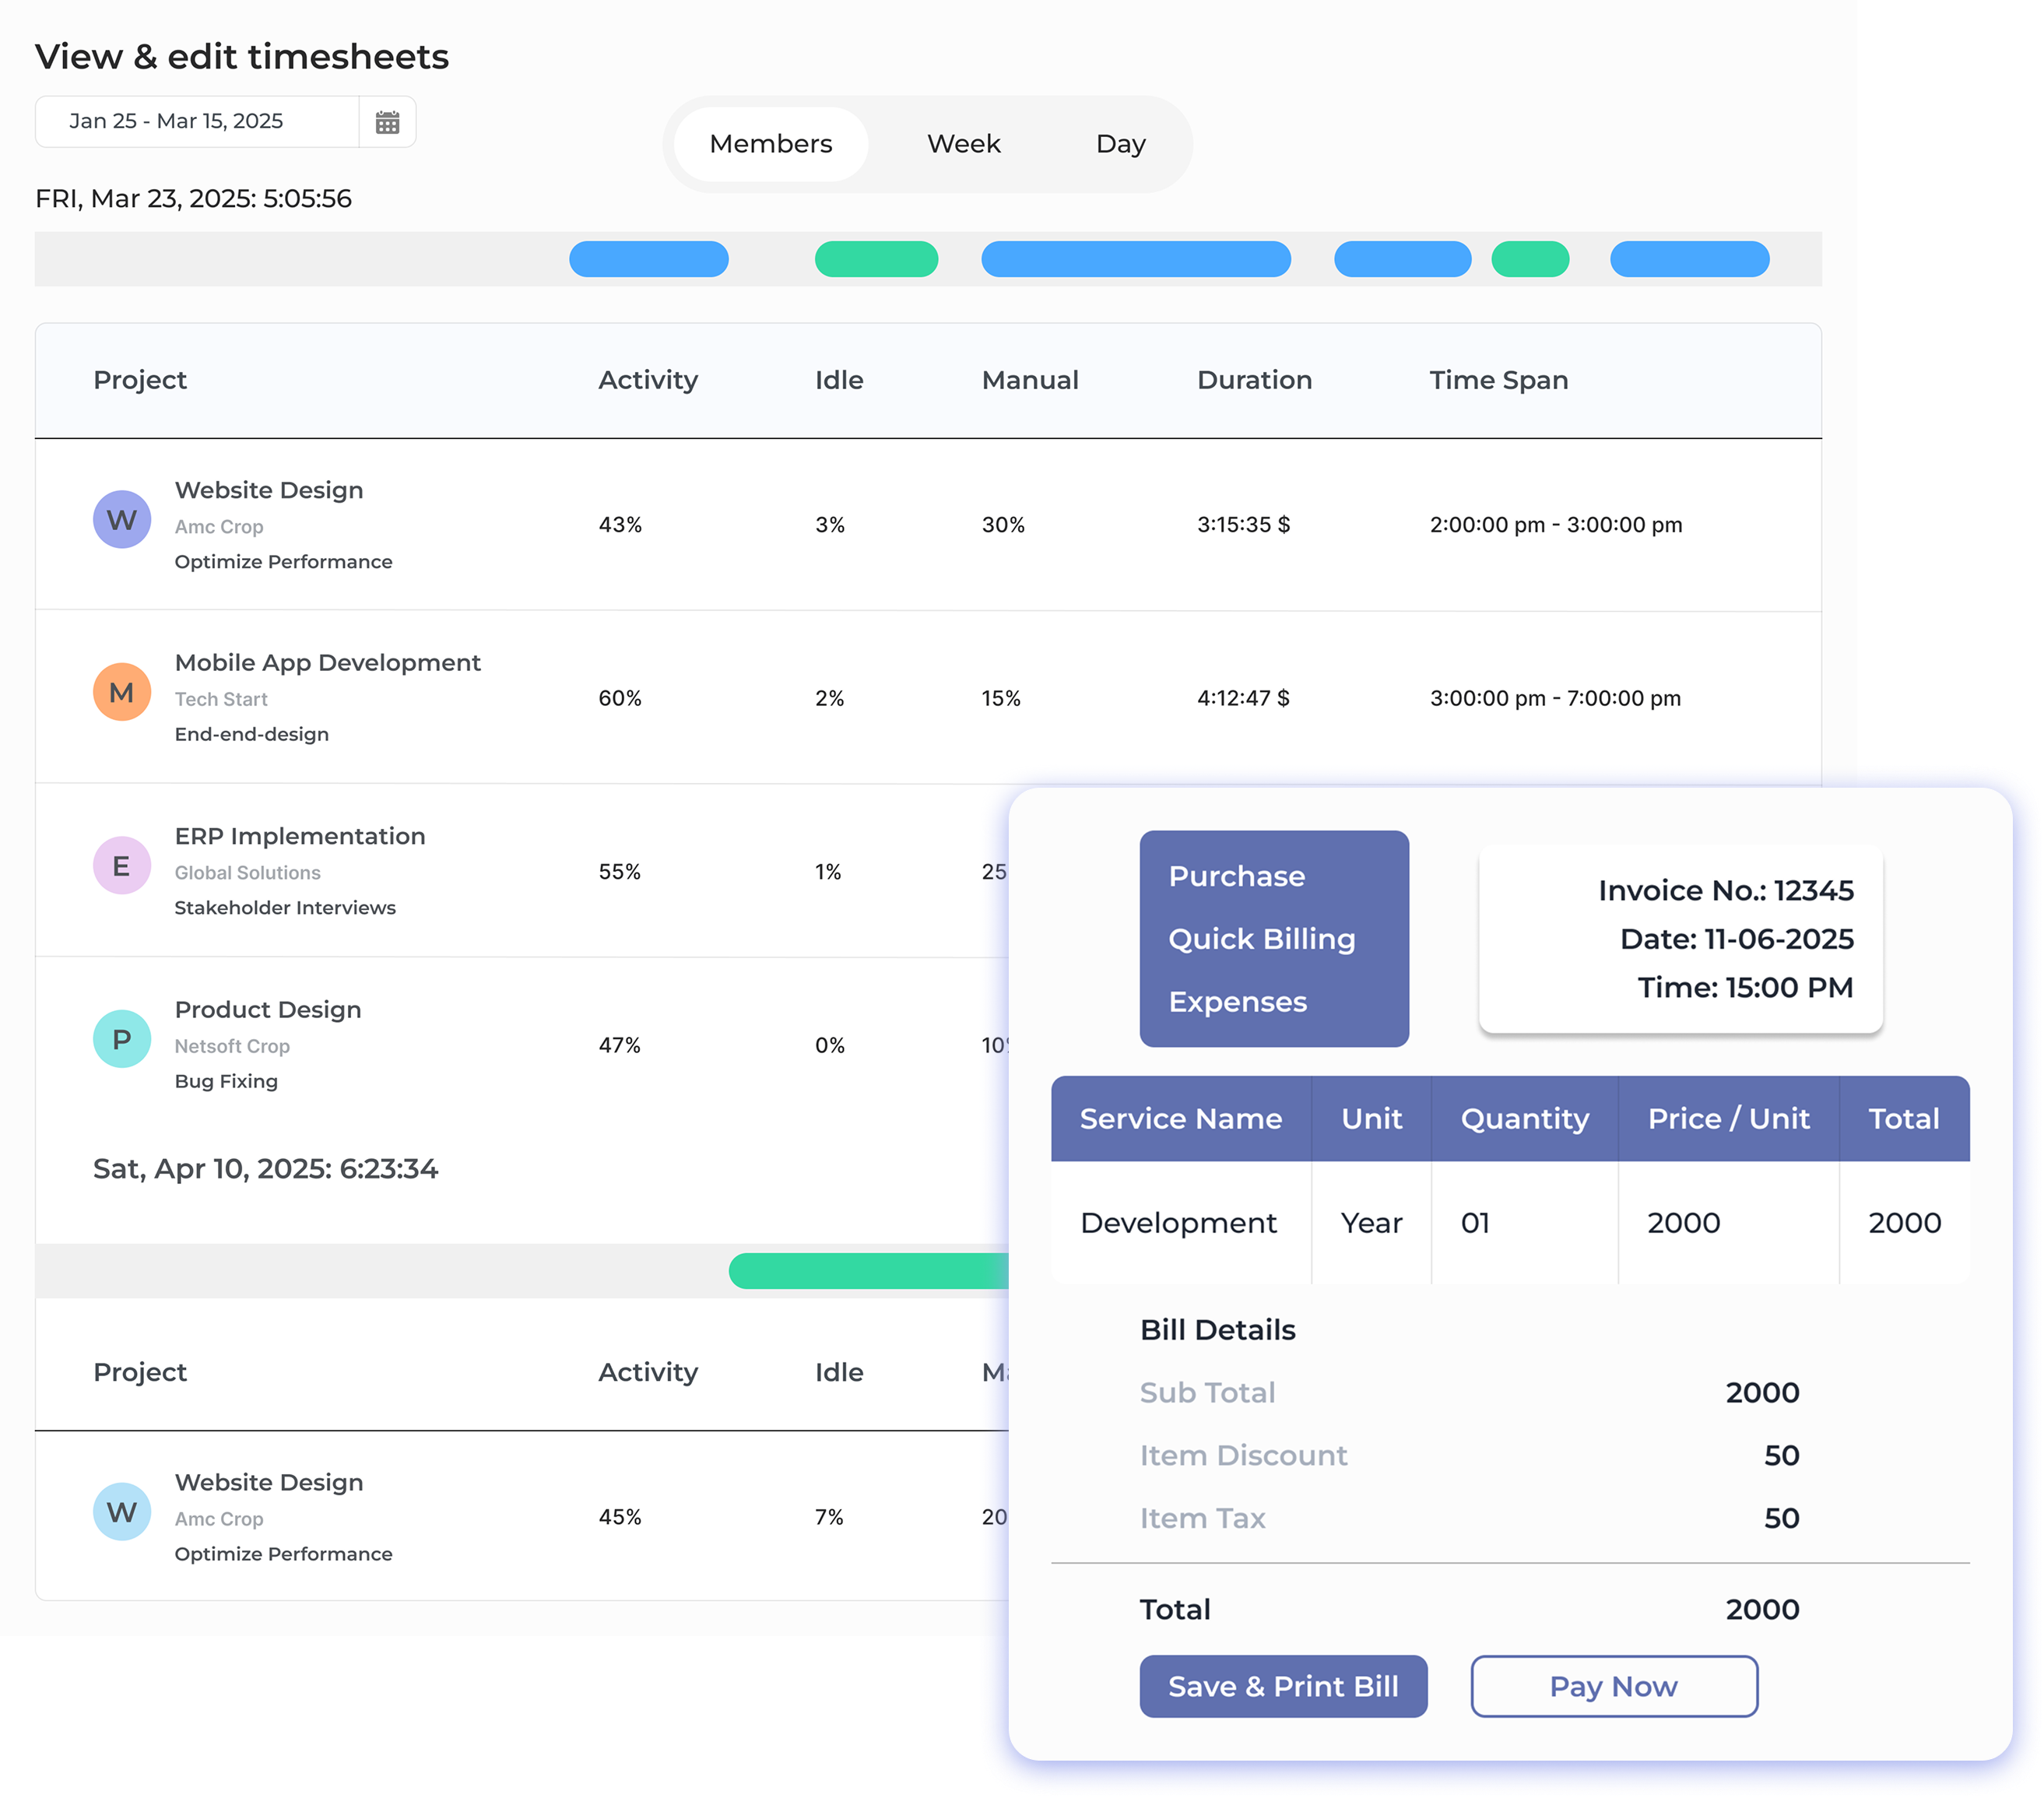Image resolution: width=2044 pixels, height=1798 pixels.
Task: Click the 47% activity value
Action: pyautogui.click(x=620, y=1045)
